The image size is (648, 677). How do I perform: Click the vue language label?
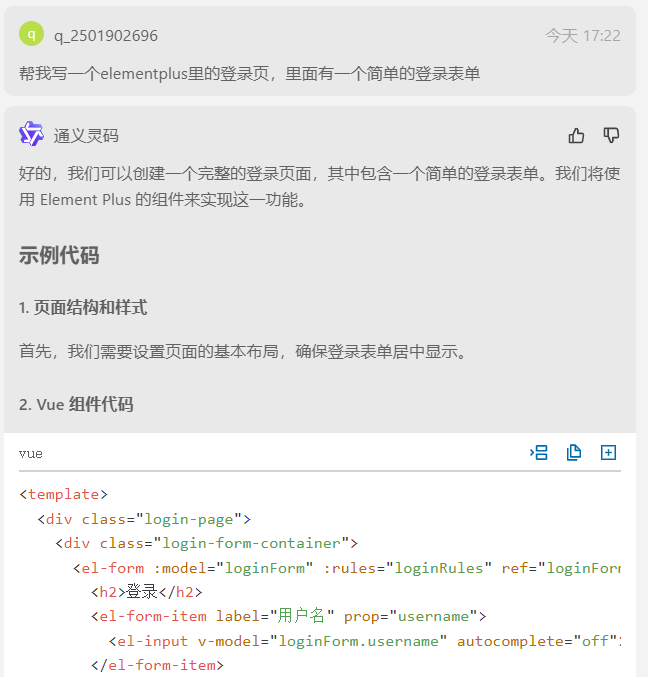pyautogui.click(x=31, y=453)
